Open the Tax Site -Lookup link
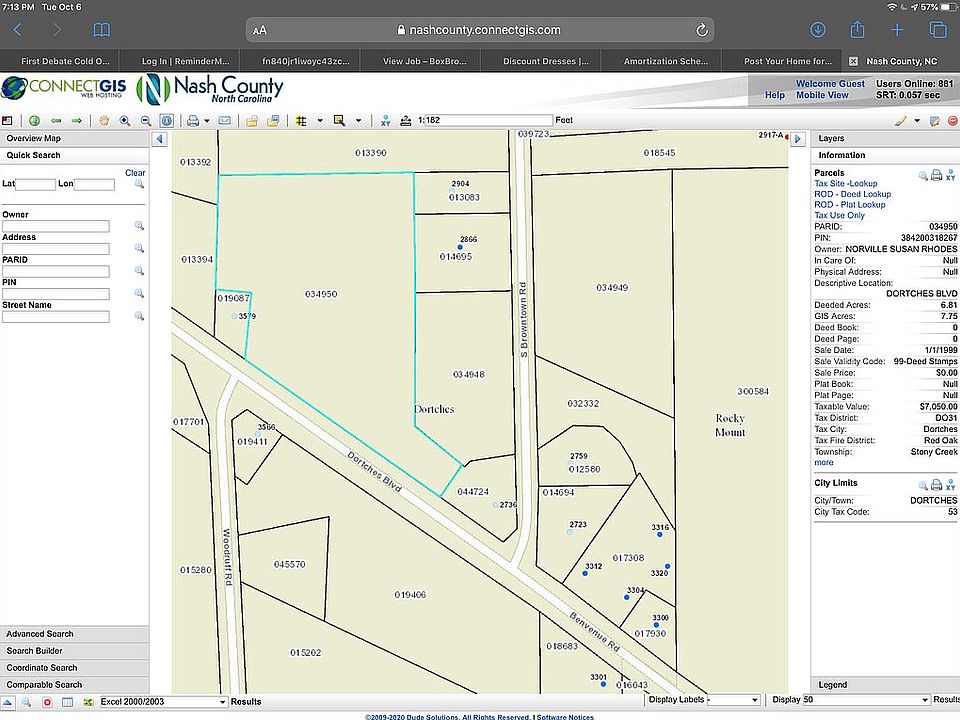The height and width of the screenshot is (720, 960). tap(846, 184)
